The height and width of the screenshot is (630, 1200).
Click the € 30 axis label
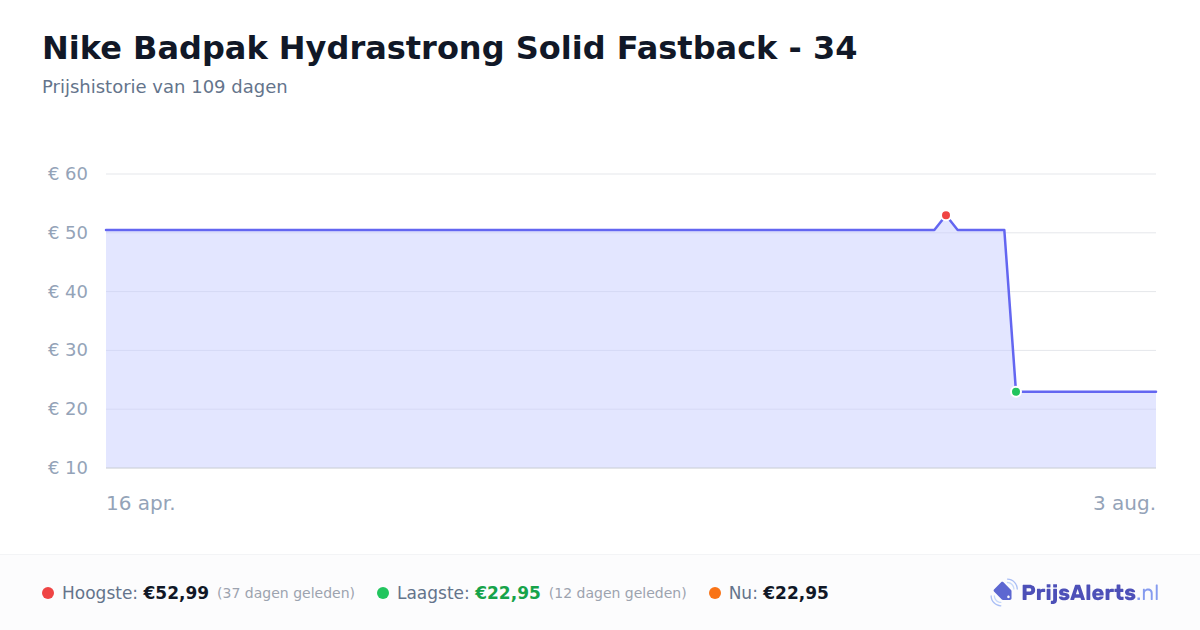[68, 350]
